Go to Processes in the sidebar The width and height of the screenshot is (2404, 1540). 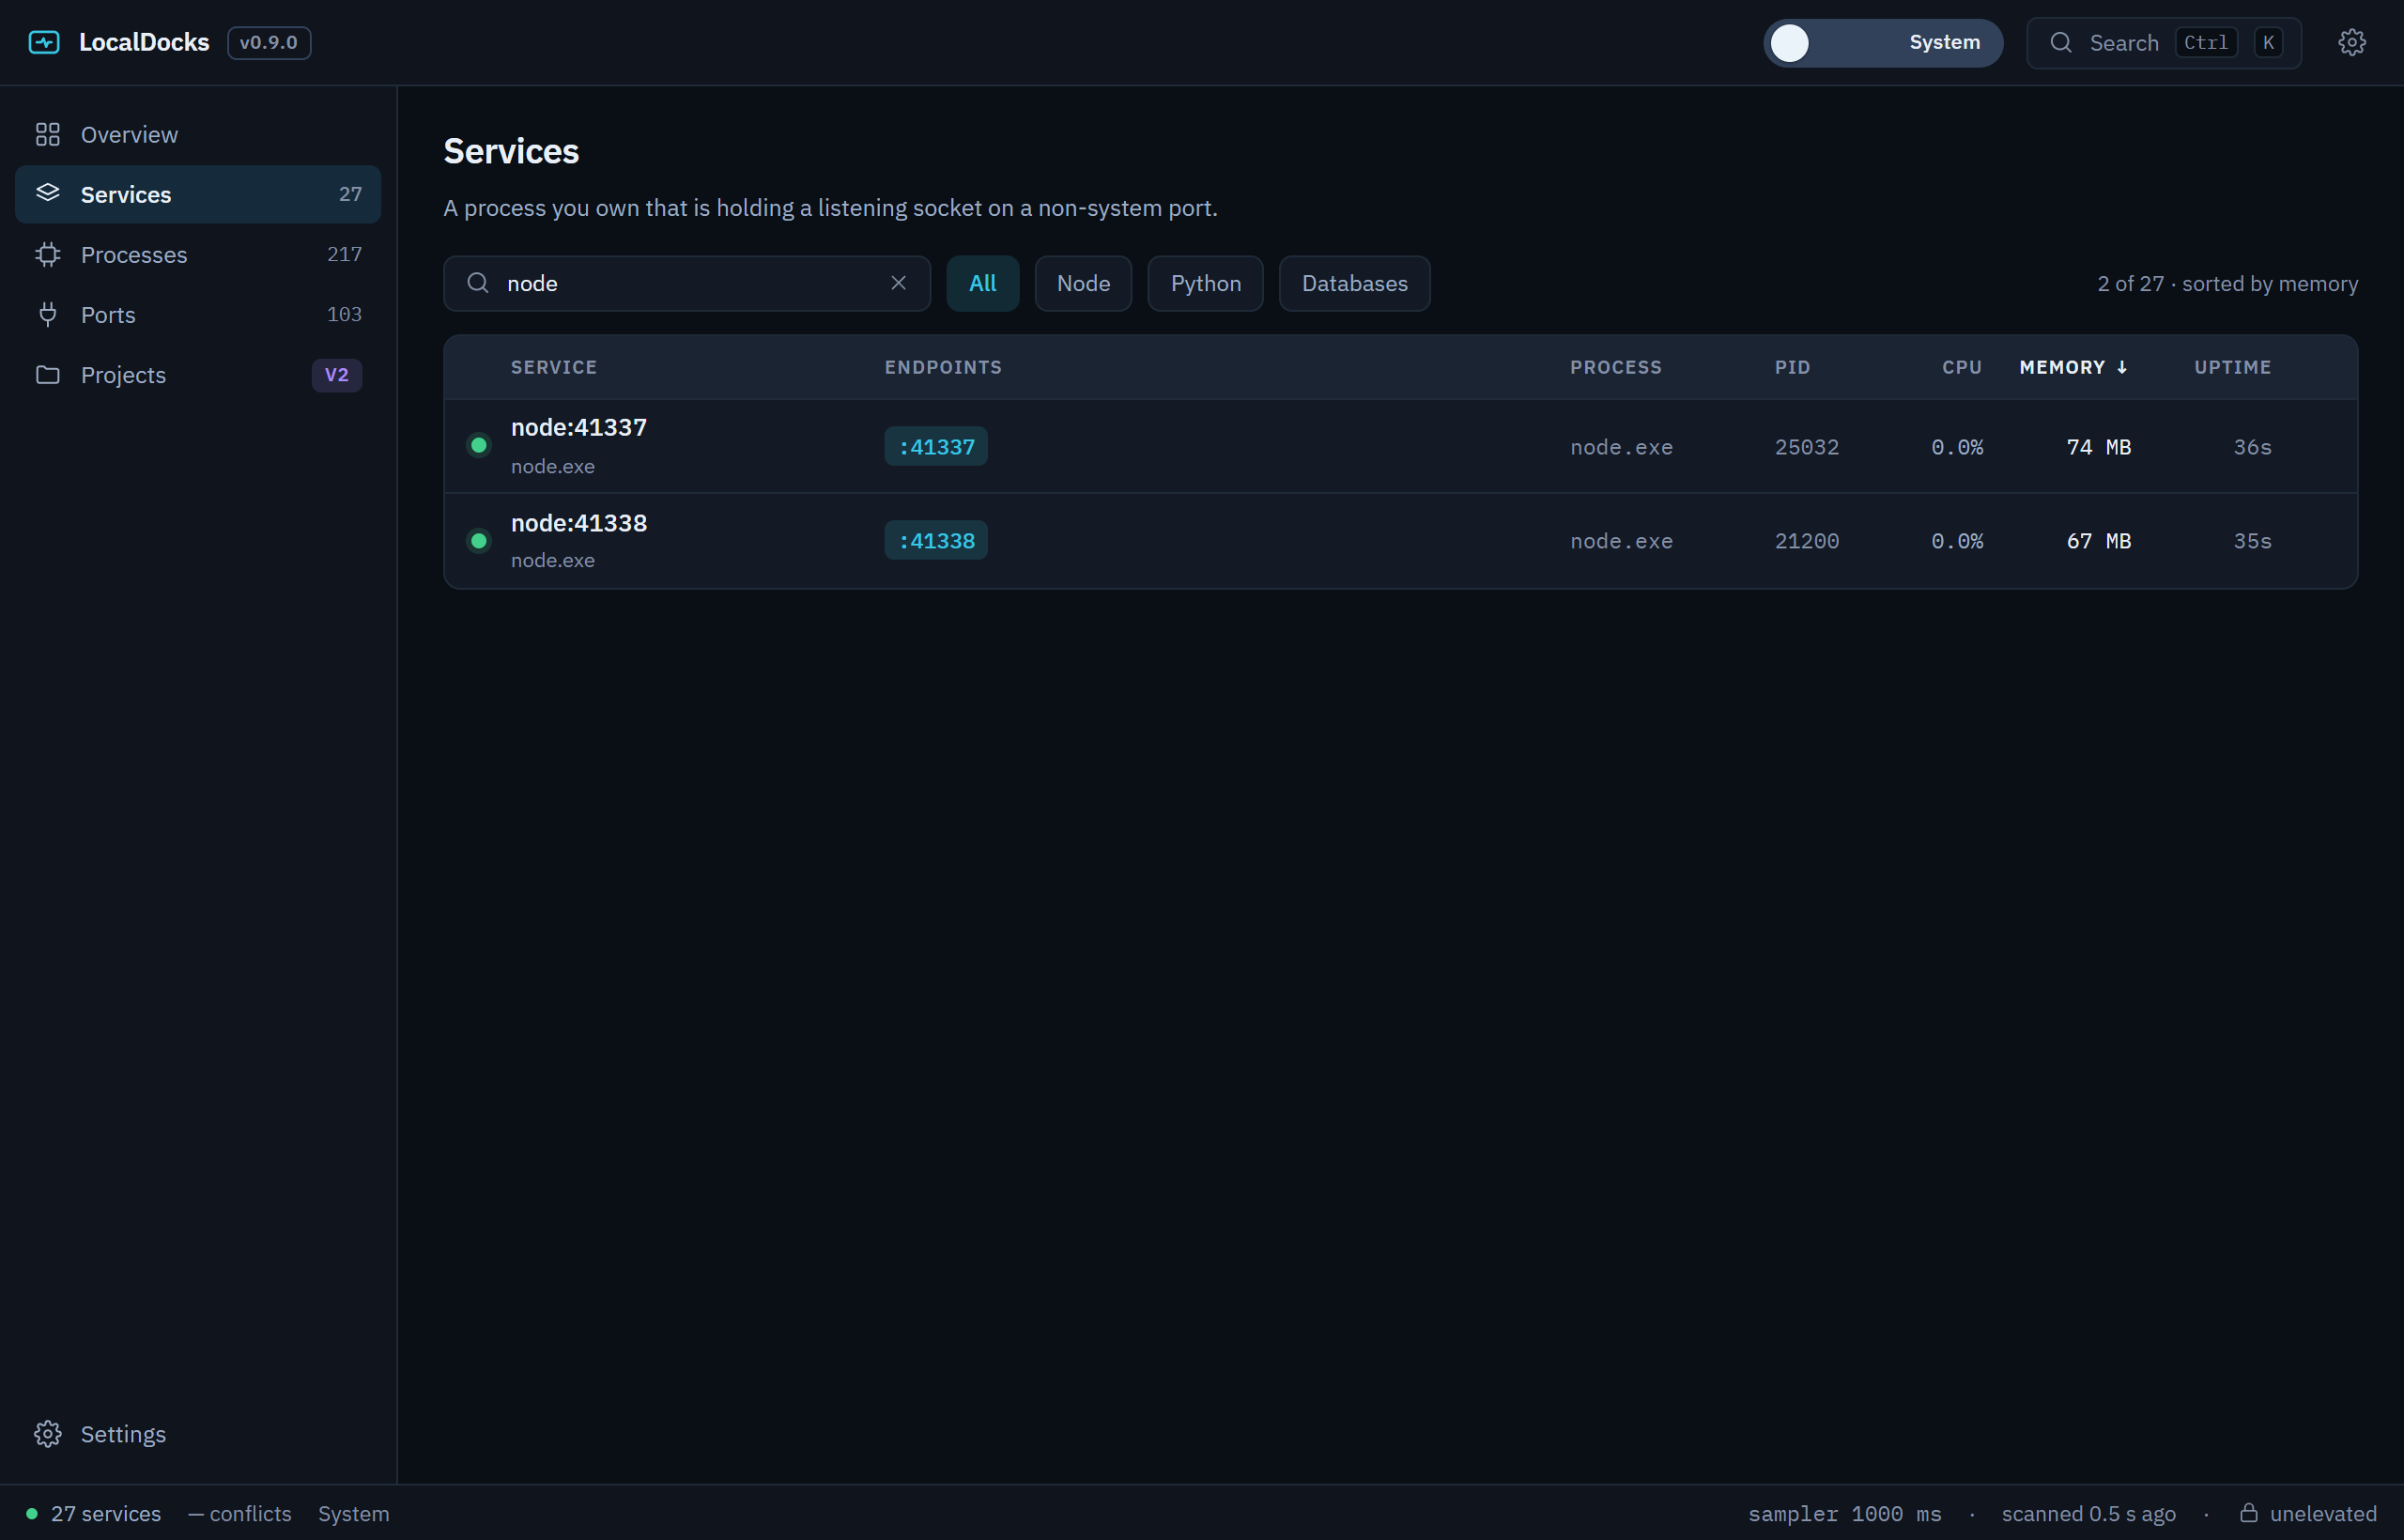coord(198,254)
